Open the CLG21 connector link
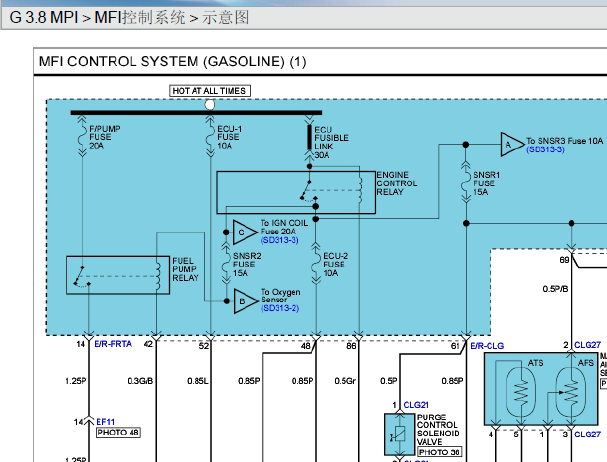Viewport: 607px width, 462px height. [416, 405]
